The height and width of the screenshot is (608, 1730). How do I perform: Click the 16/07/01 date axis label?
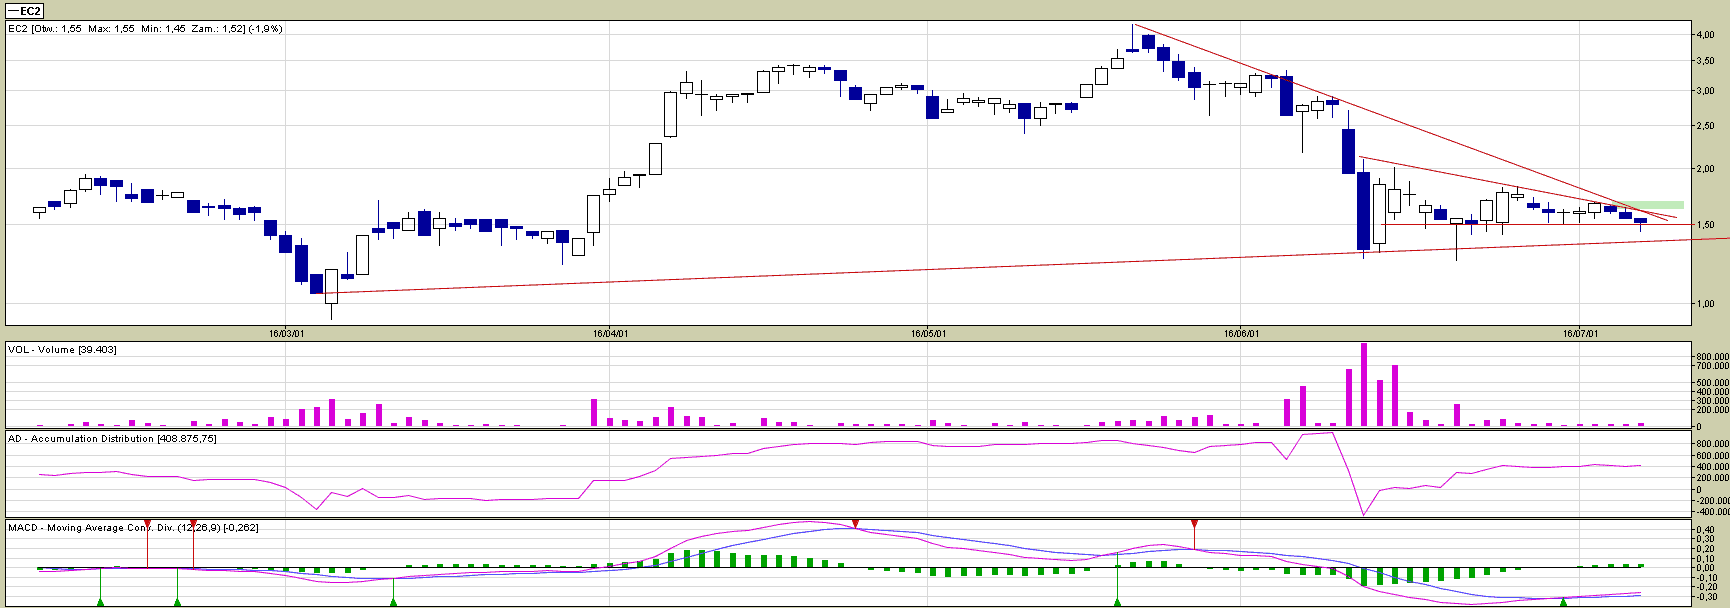(1580, 333)
